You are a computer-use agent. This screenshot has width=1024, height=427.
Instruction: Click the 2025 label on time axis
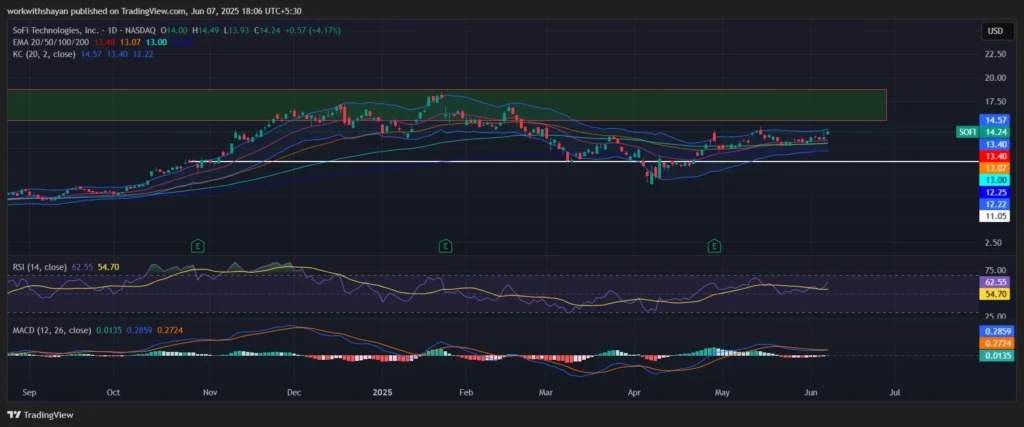382,393
